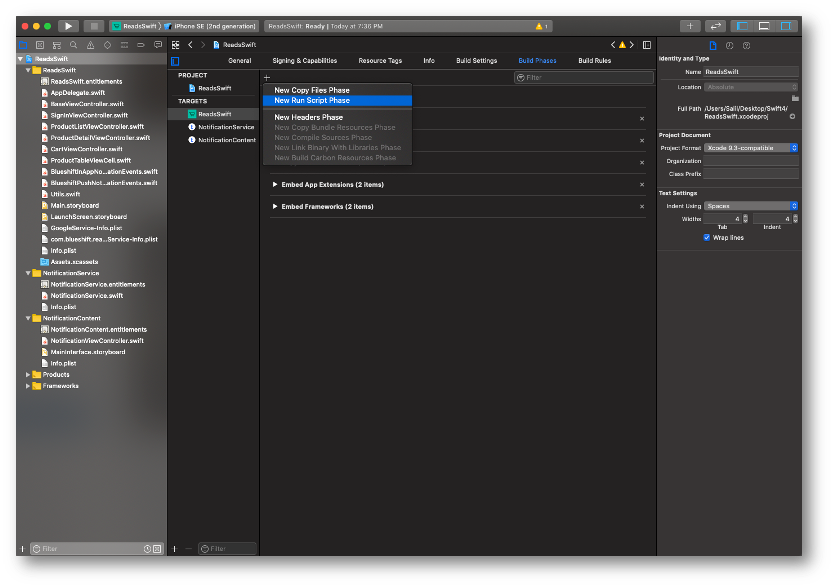Select the General tab
The height and width of the screenshot is (587, 833).
click(240, 61)
